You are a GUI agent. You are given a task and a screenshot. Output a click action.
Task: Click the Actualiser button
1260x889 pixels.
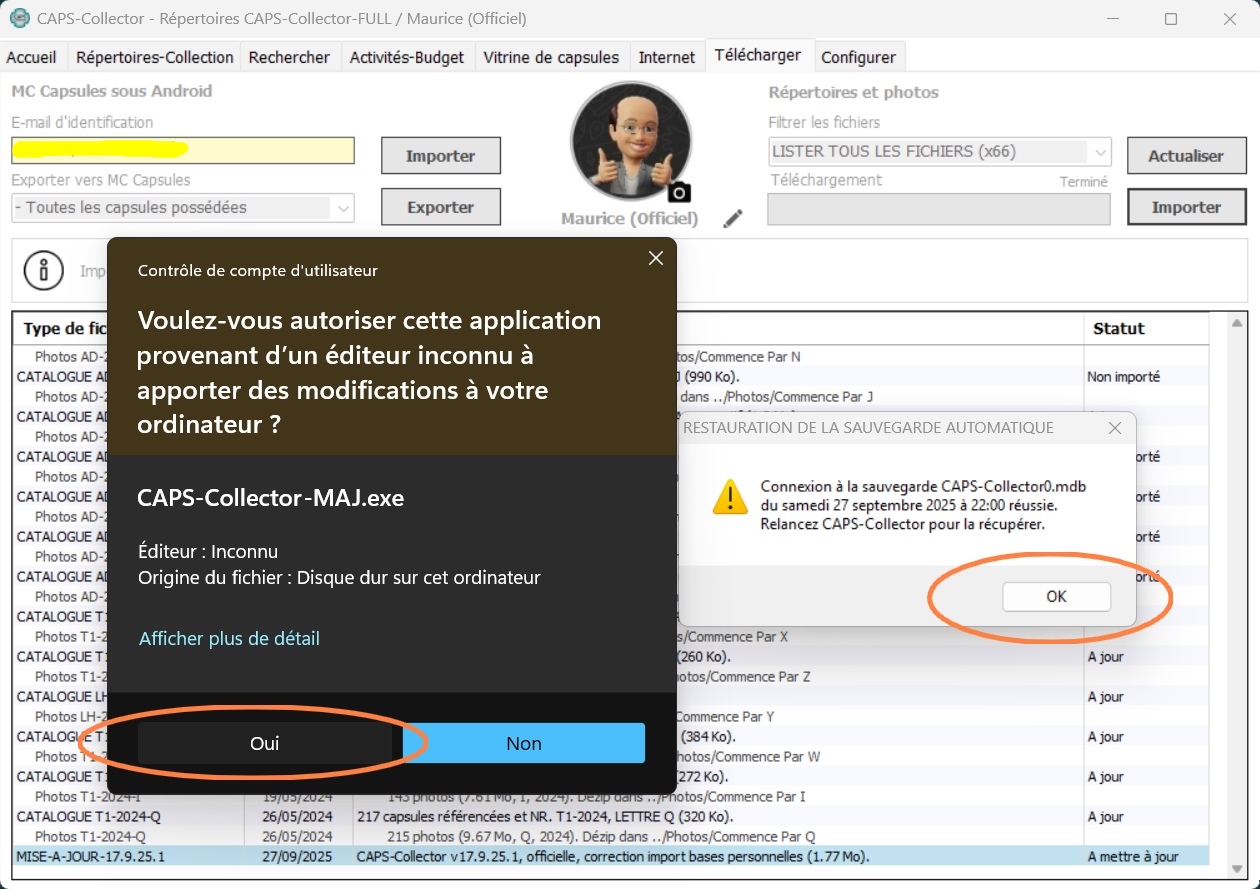pos(1186,156)
